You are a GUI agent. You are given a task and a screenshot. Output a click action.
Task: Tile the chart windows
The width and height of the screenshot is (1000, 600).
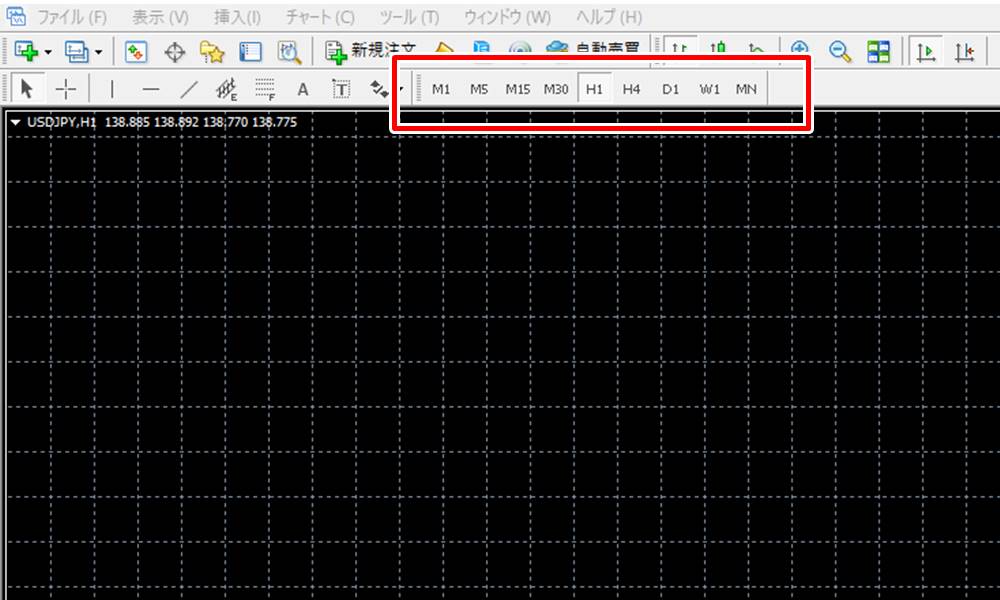[x=878, y=51]
